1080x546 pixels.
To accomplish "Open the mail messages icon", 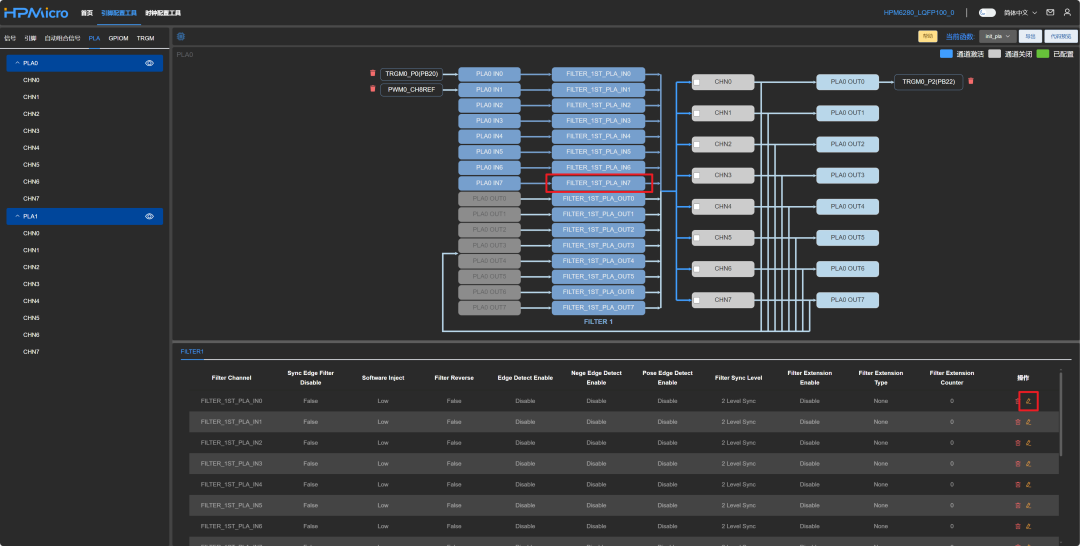I will (1050, 13).
